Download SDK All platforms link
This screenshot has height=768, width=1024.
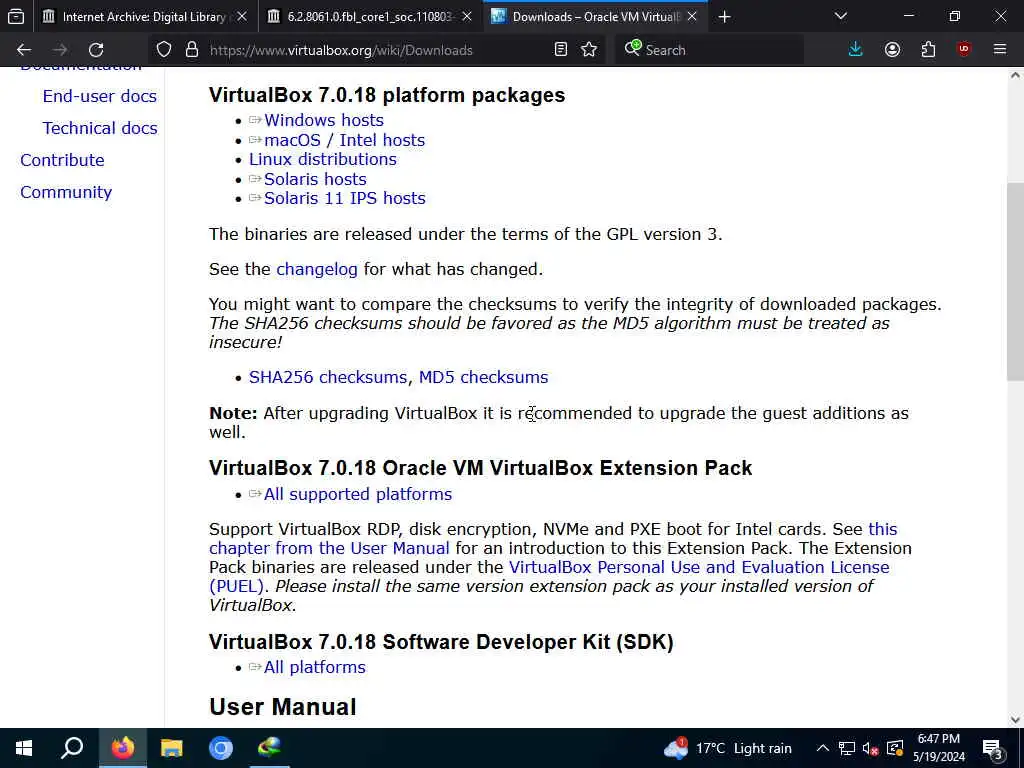[x=315, y=667]
